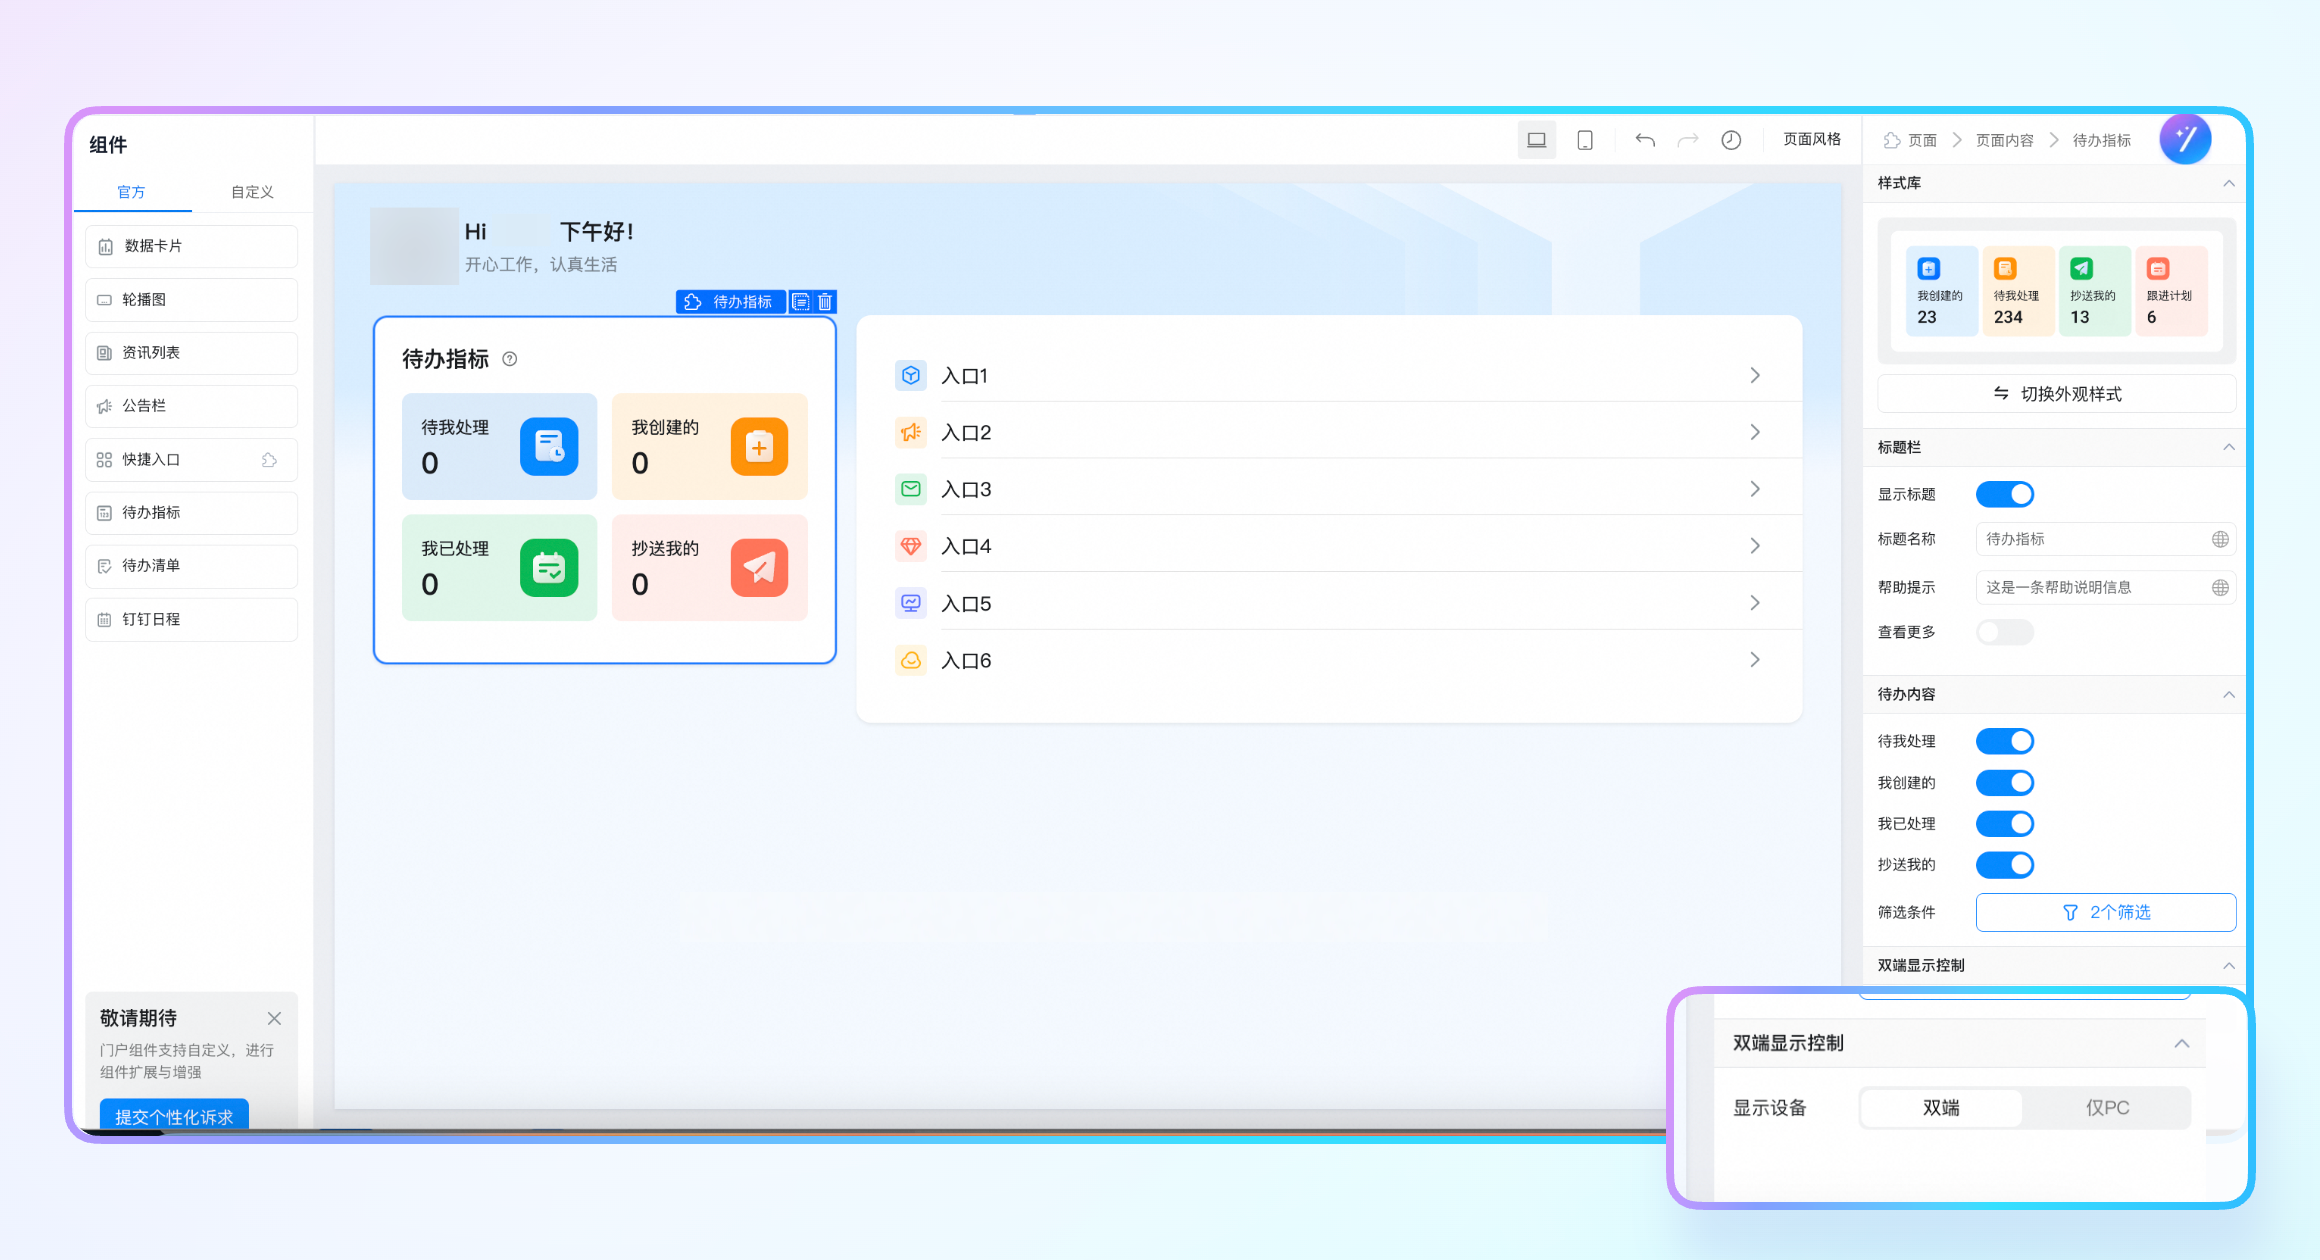This screenshot has width=2320, height=1260.
Task: Disable the 抄送我的 switch
Action: tap(2004, 865)
